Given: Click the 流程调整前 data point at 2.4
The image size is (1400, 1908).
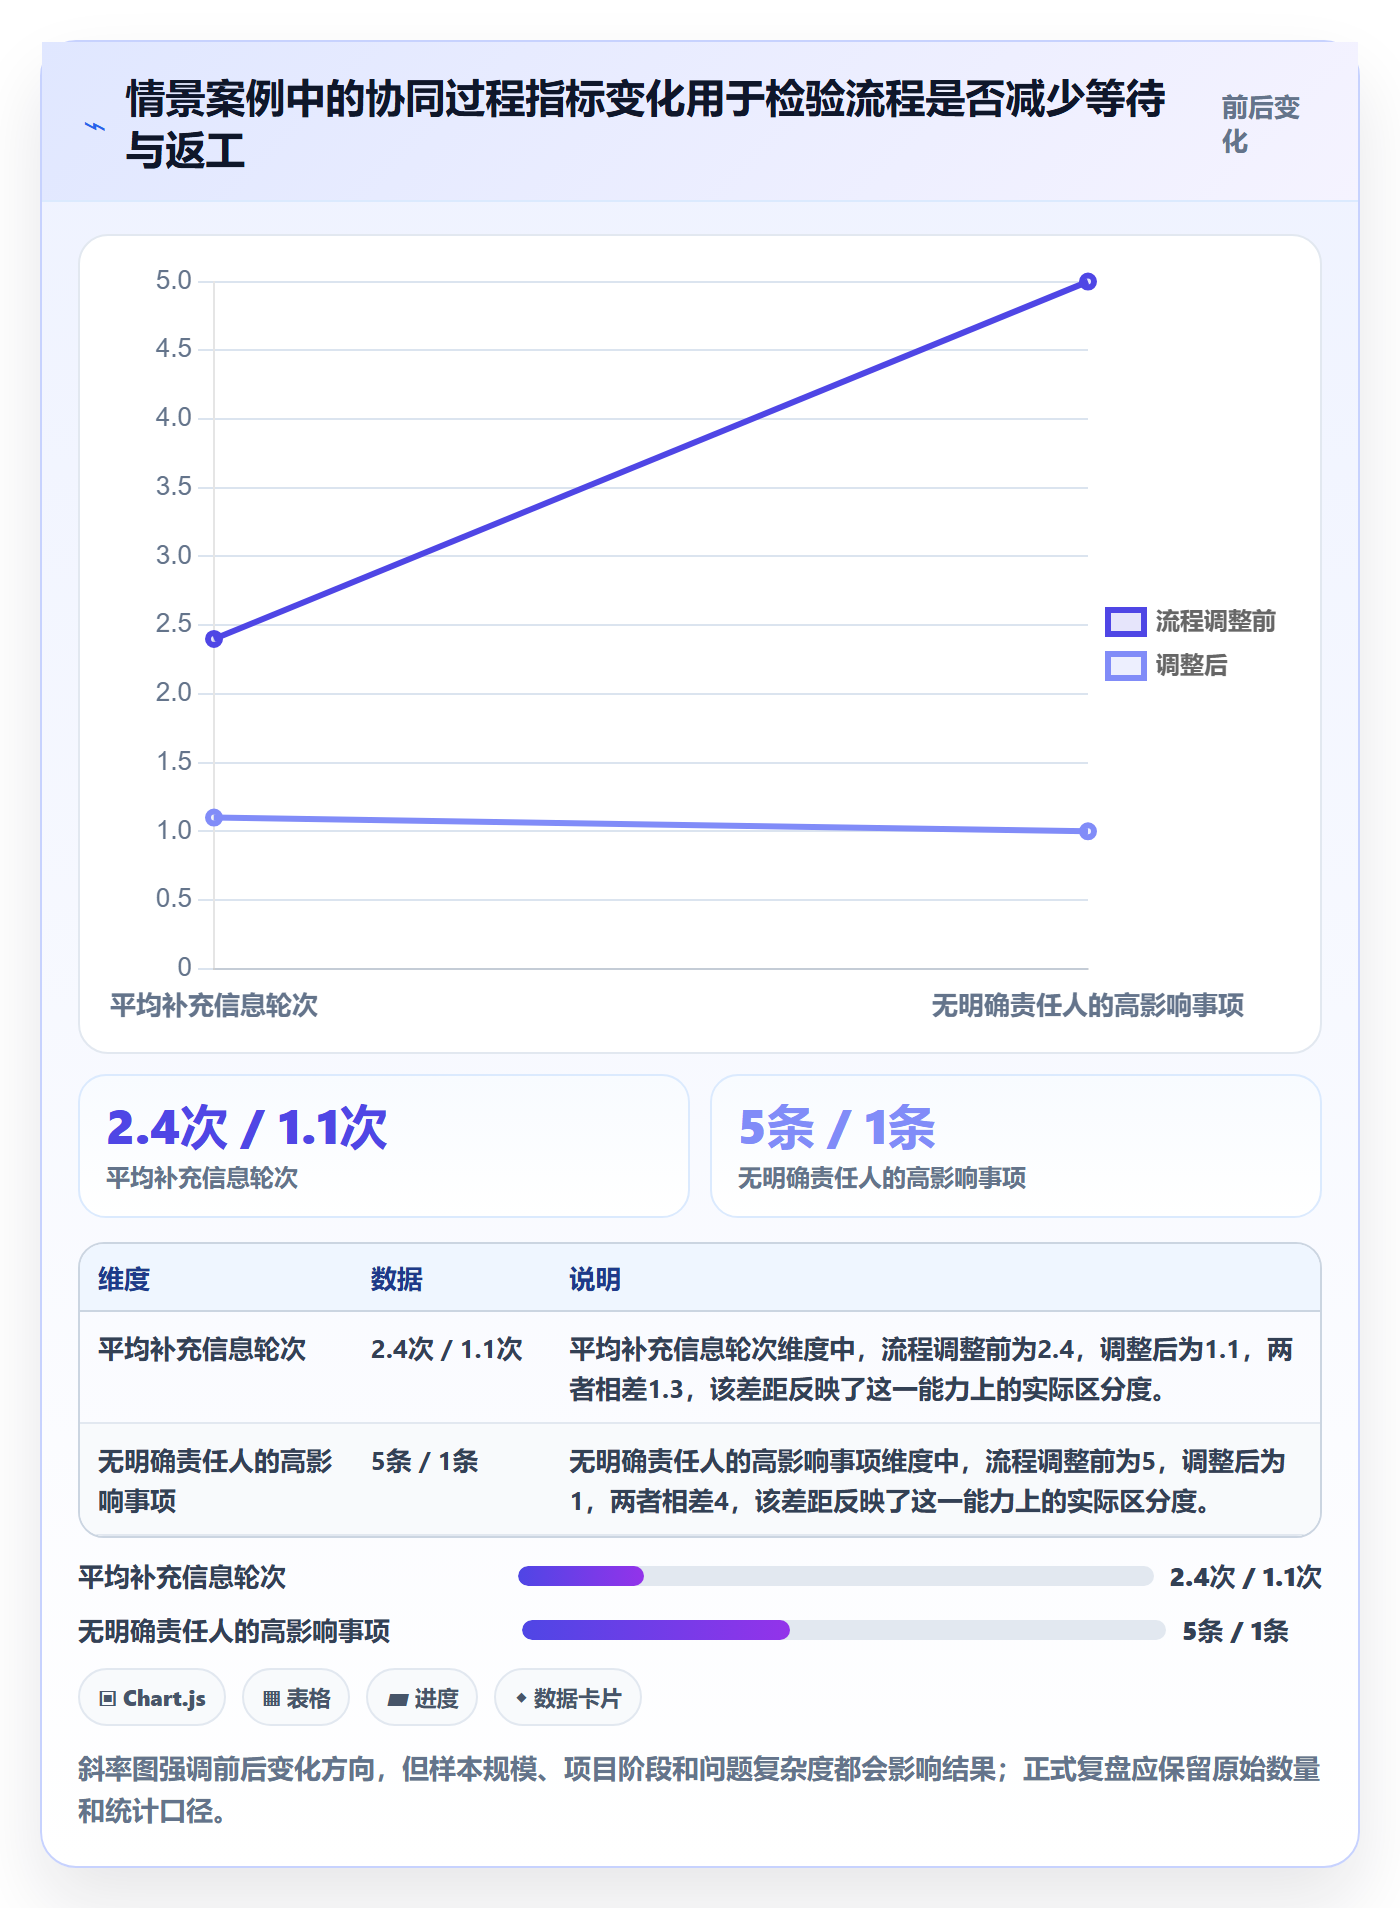Looking at the screenshot, I should pos(214,639).
